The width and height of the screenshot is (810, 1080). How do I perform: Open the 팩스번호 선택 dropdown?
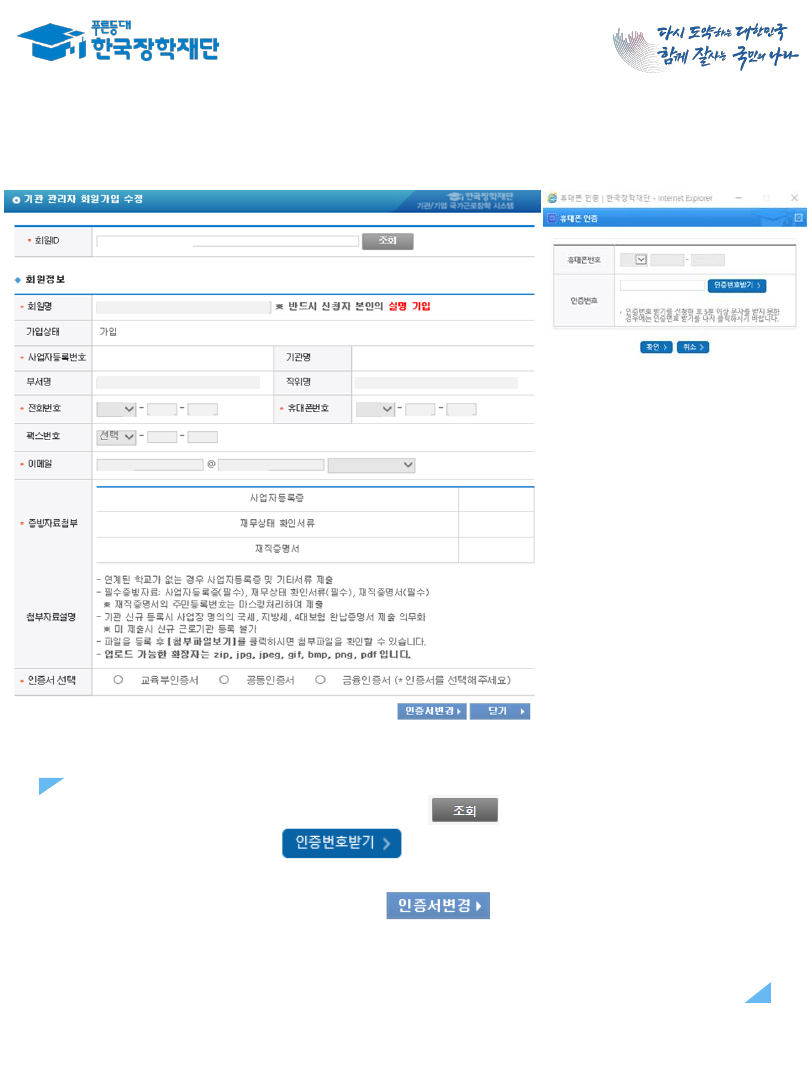[116, 436]
